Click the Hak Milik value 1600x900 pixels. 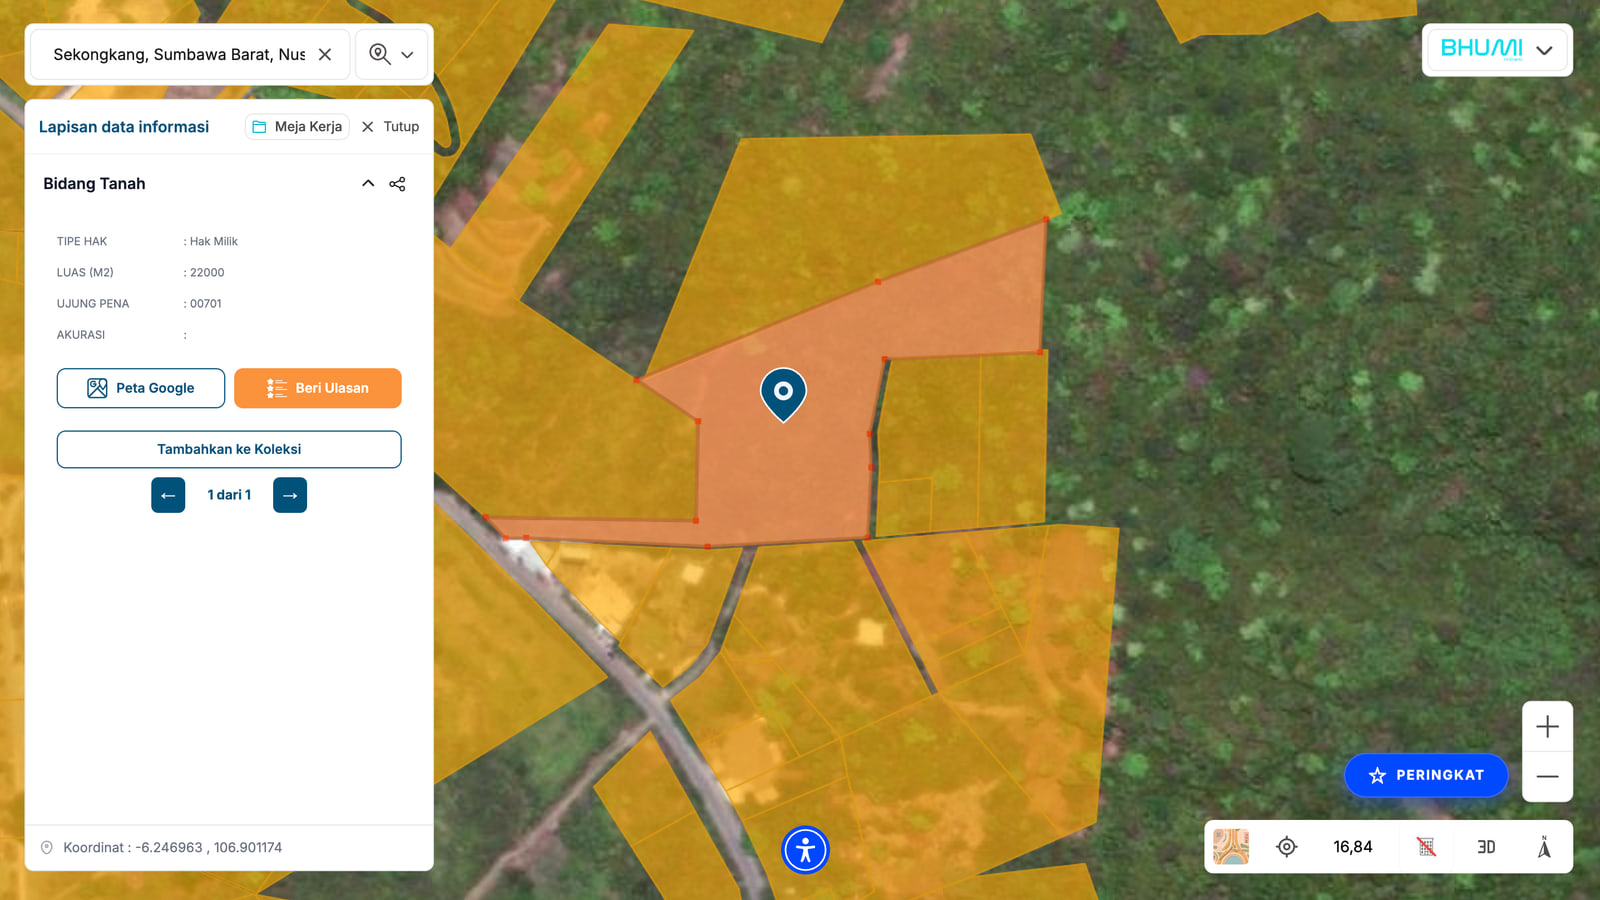point(214,242)
